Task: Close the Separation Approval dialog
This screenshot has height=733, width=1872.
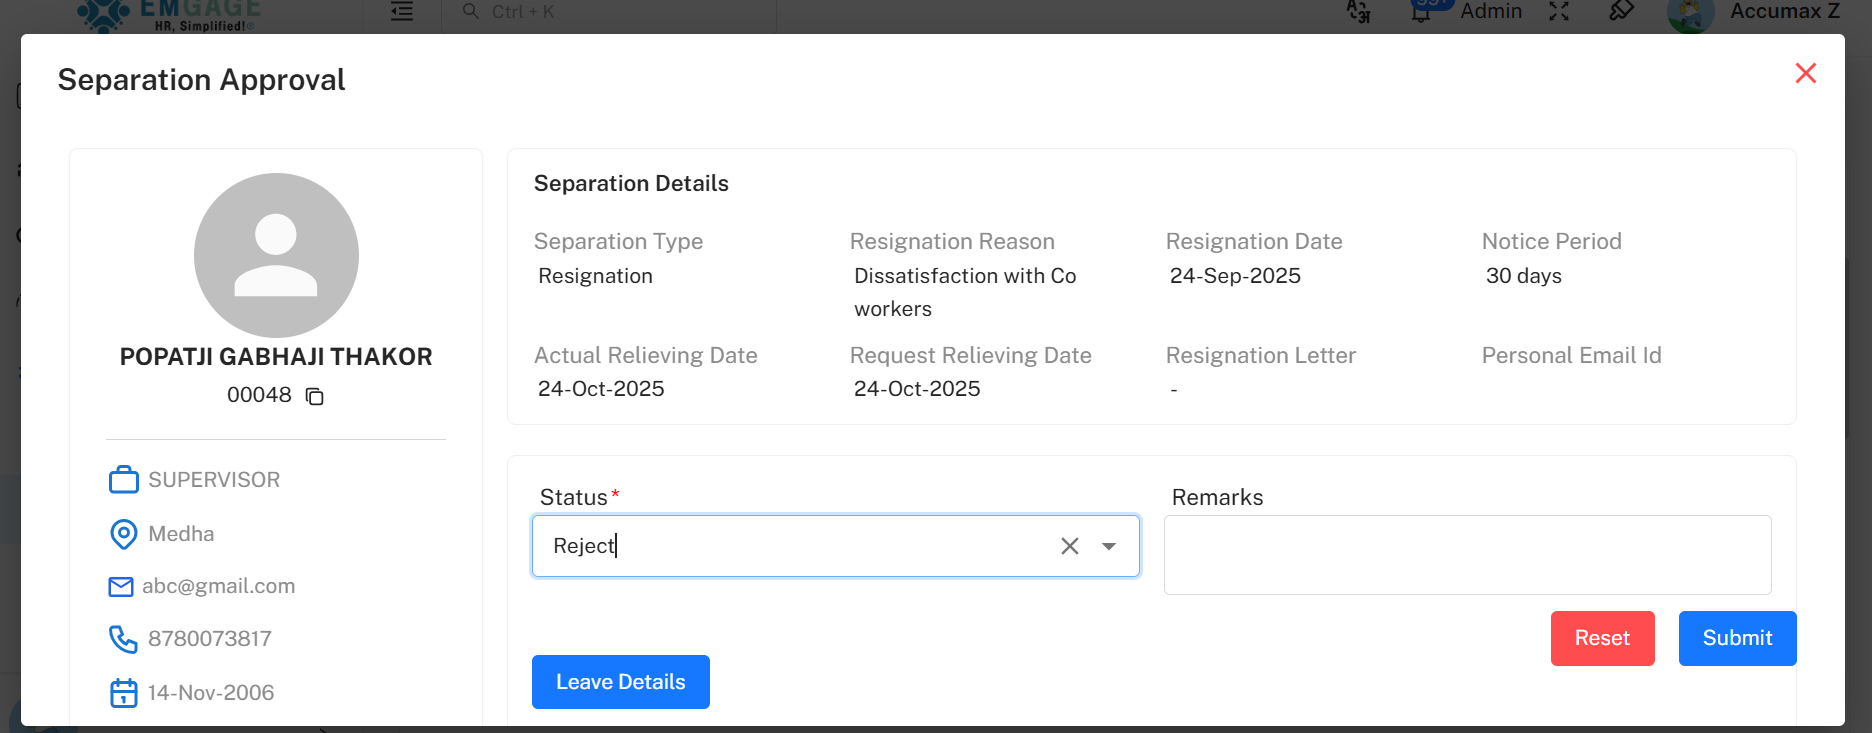Action: tap(1805, 73)
